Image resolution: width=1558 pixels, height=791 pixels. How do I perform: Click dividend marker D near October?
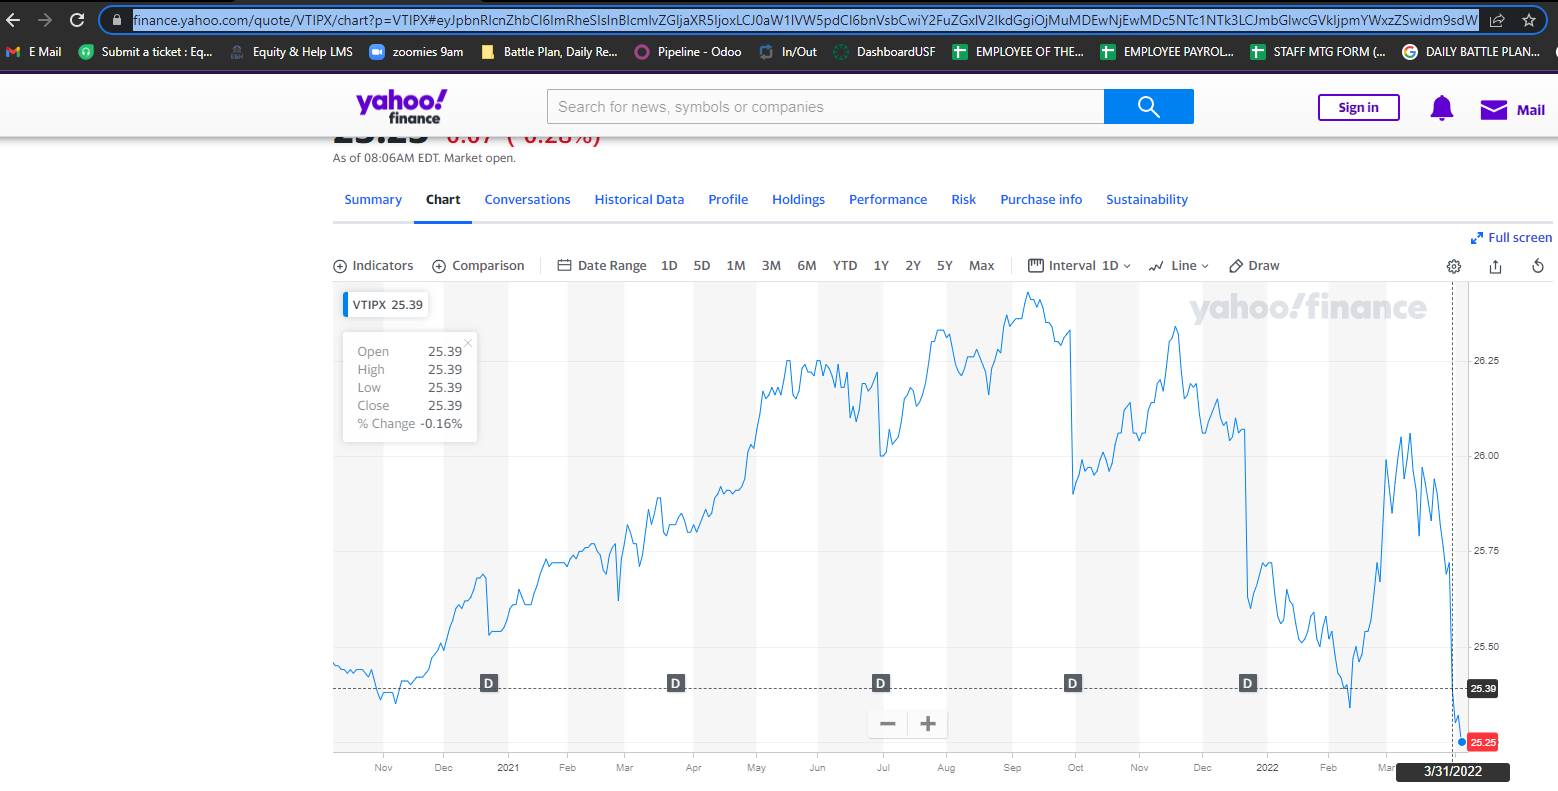(1072, 683)
